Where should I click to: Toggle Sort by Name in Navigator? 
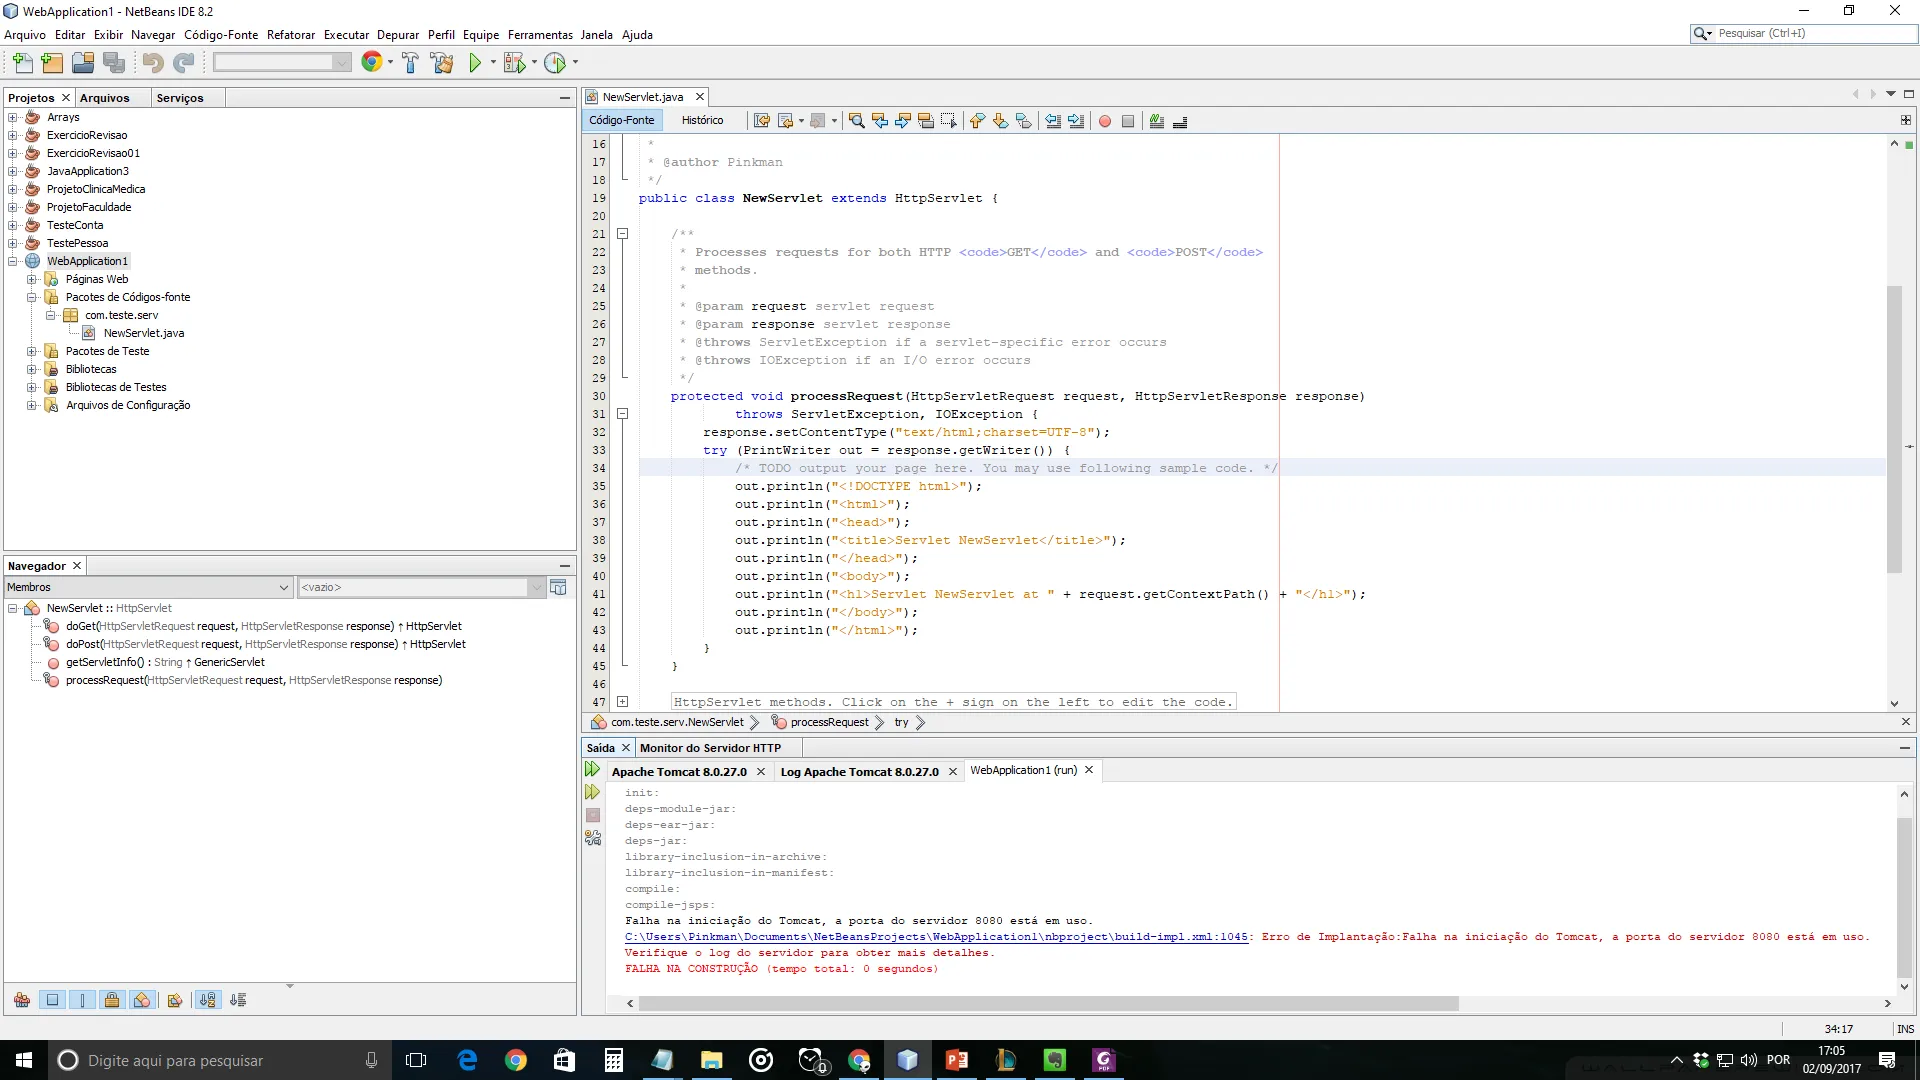point(207,1000)
